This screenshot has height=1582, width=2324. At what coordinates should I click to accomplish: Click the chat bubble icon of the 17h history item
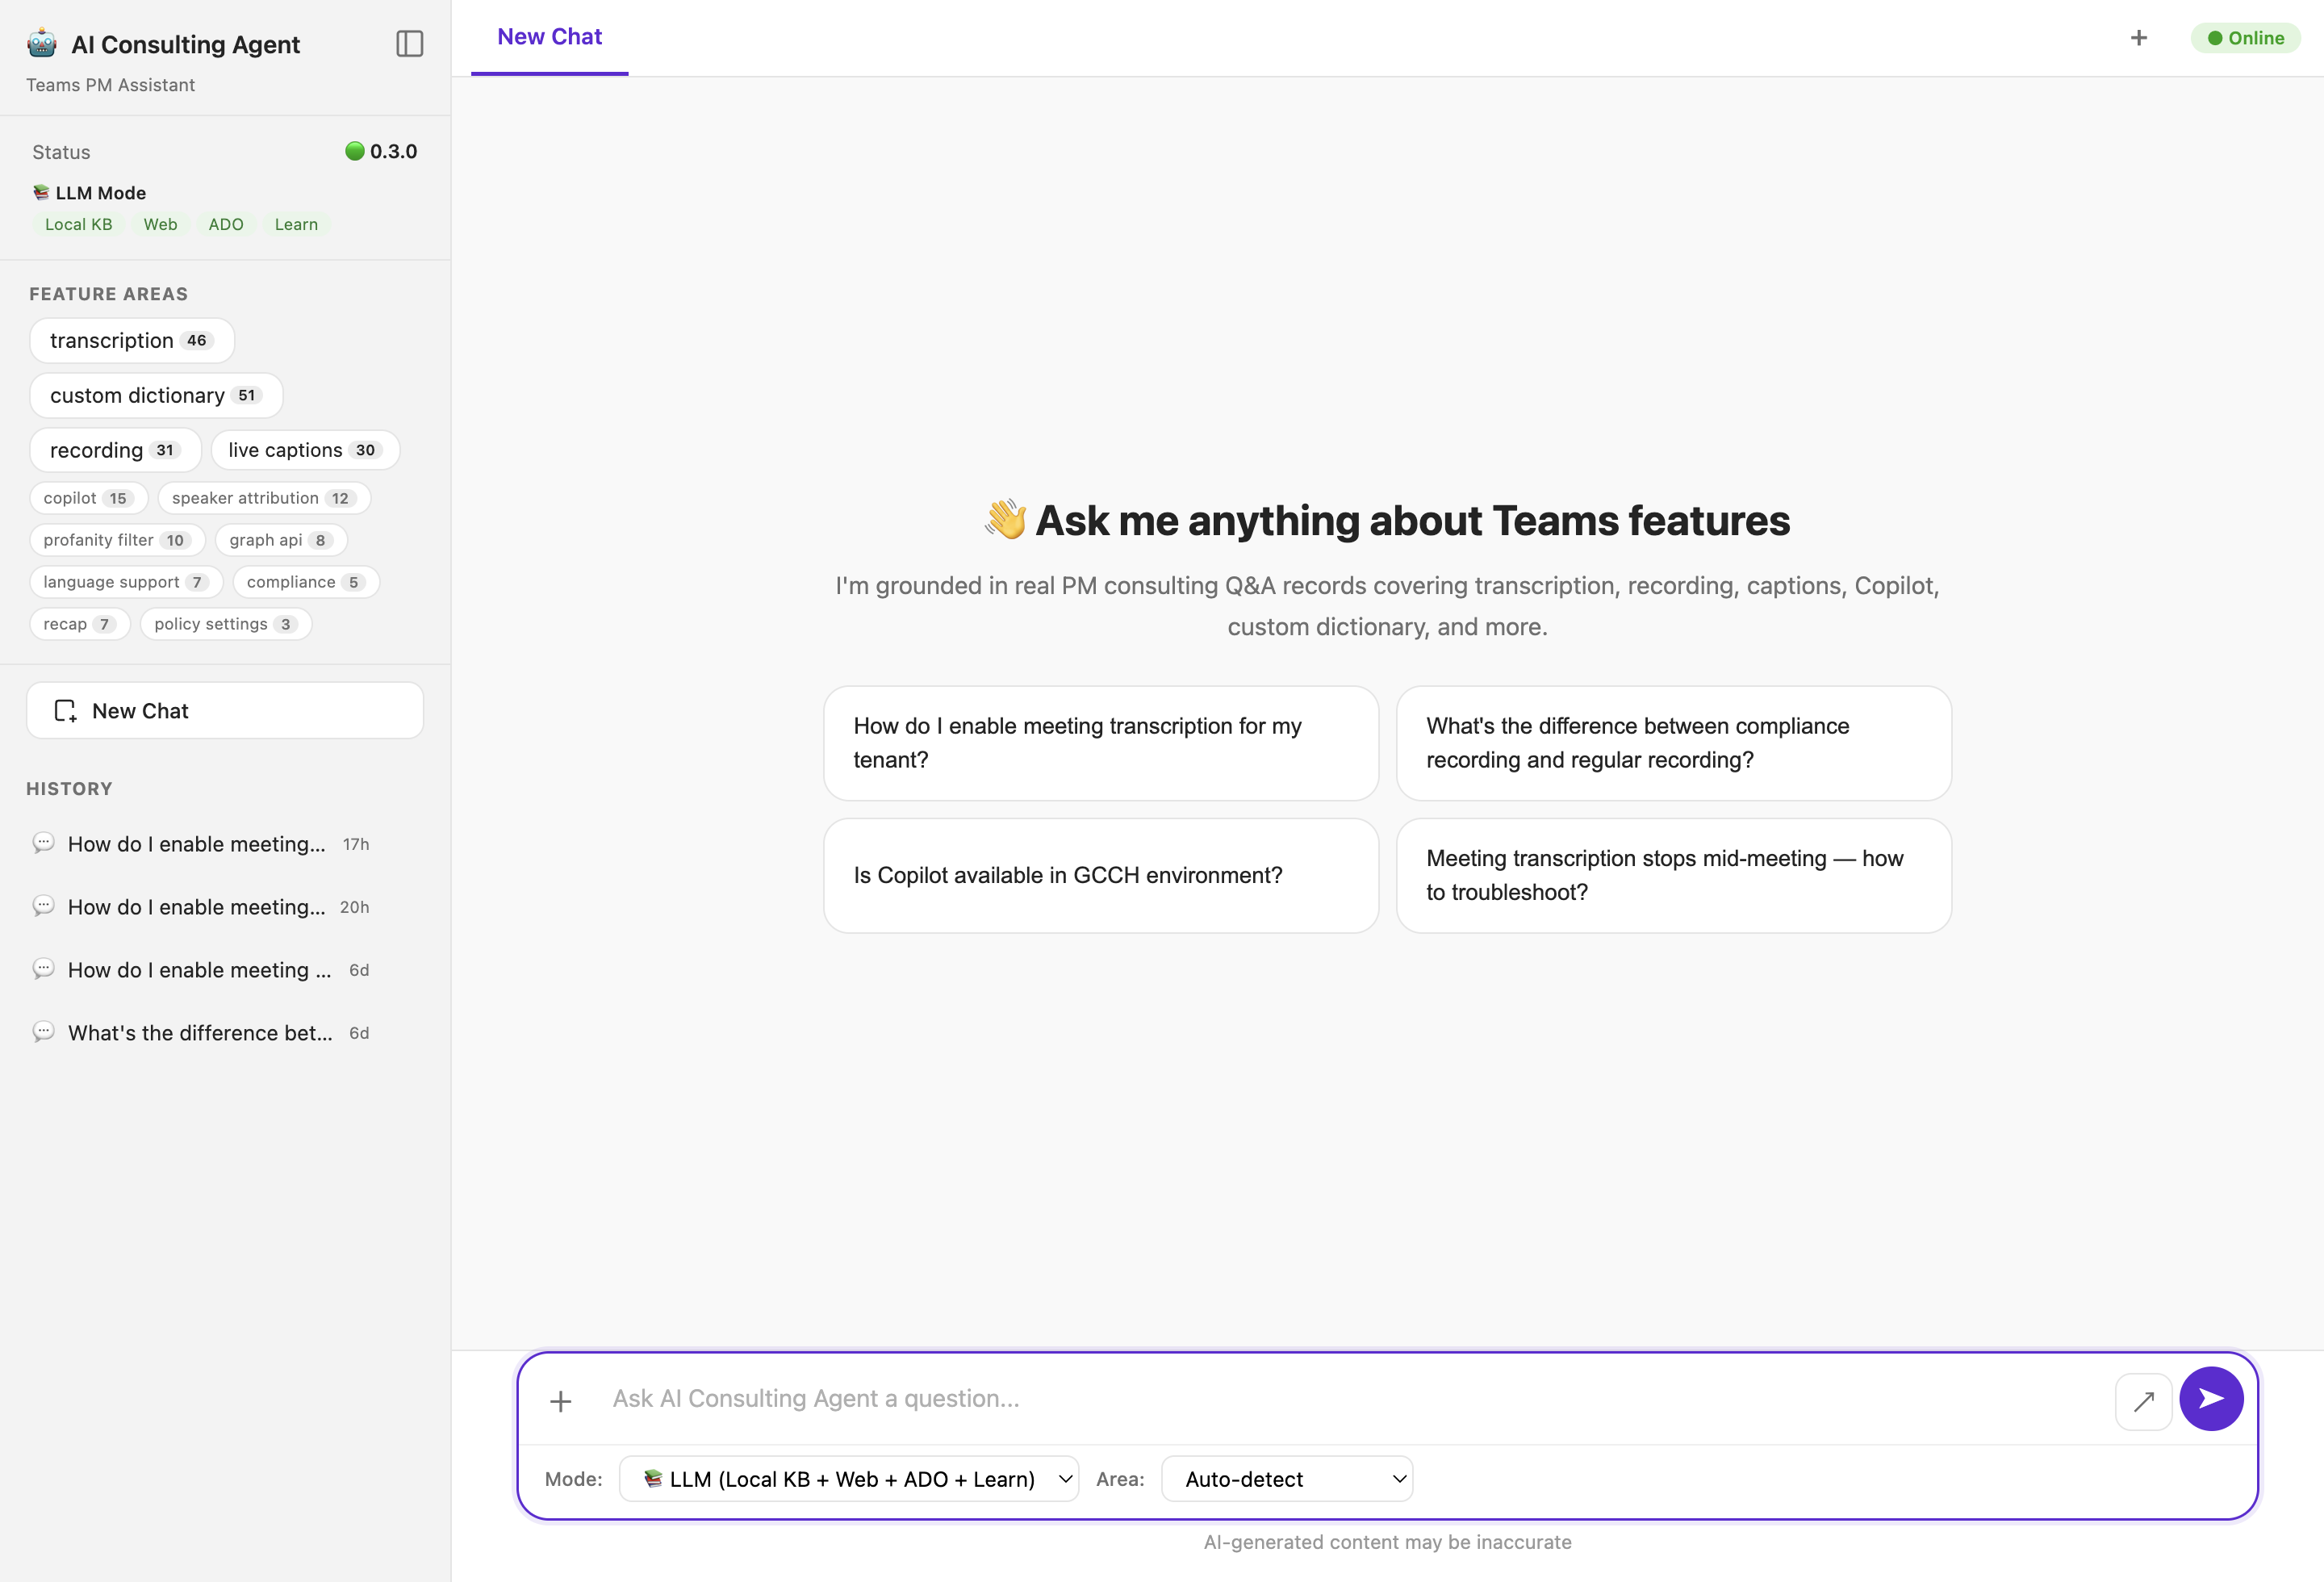[43, 843]
